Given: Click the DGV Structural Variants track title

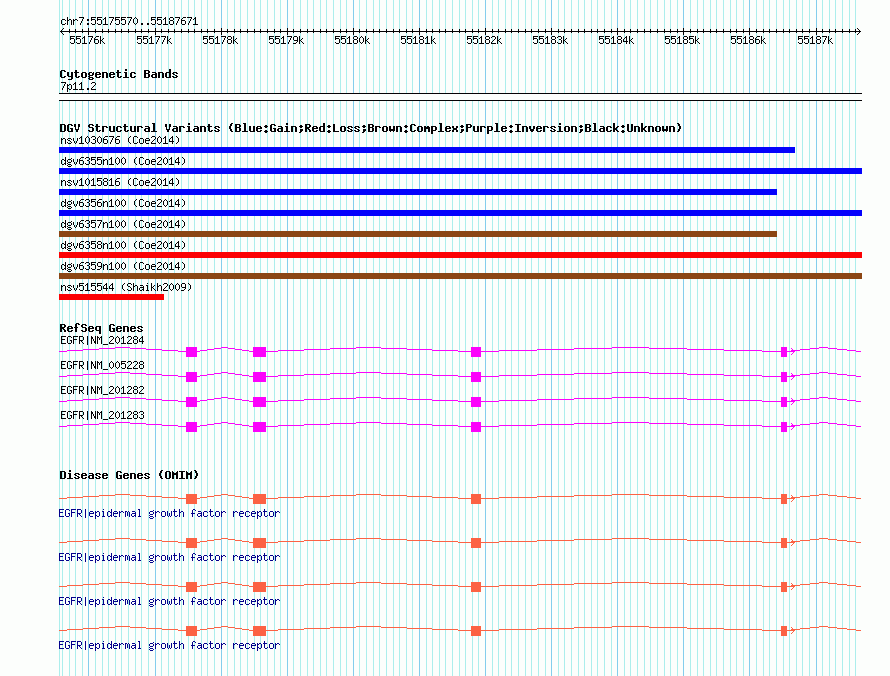Looking at the screenshot, I should (370, 128).
